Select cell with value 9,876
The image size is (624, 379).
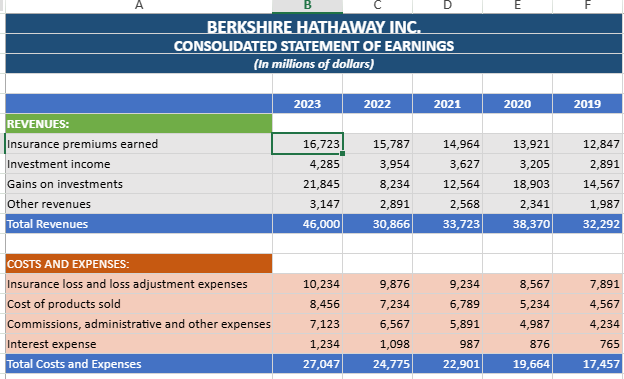[377, 284]
